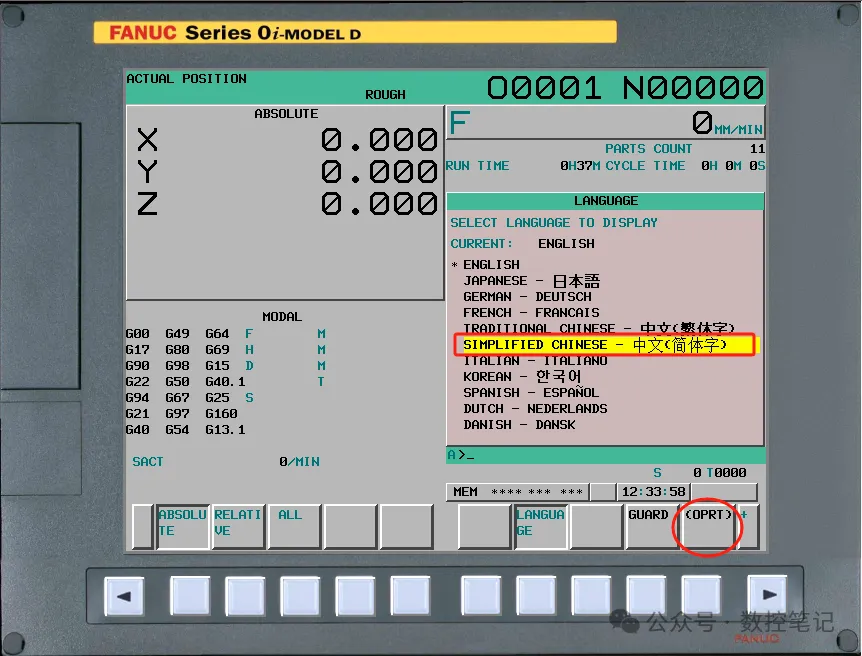Choose FRENCH - FRANCAIS language

click(x=531, y=313)
